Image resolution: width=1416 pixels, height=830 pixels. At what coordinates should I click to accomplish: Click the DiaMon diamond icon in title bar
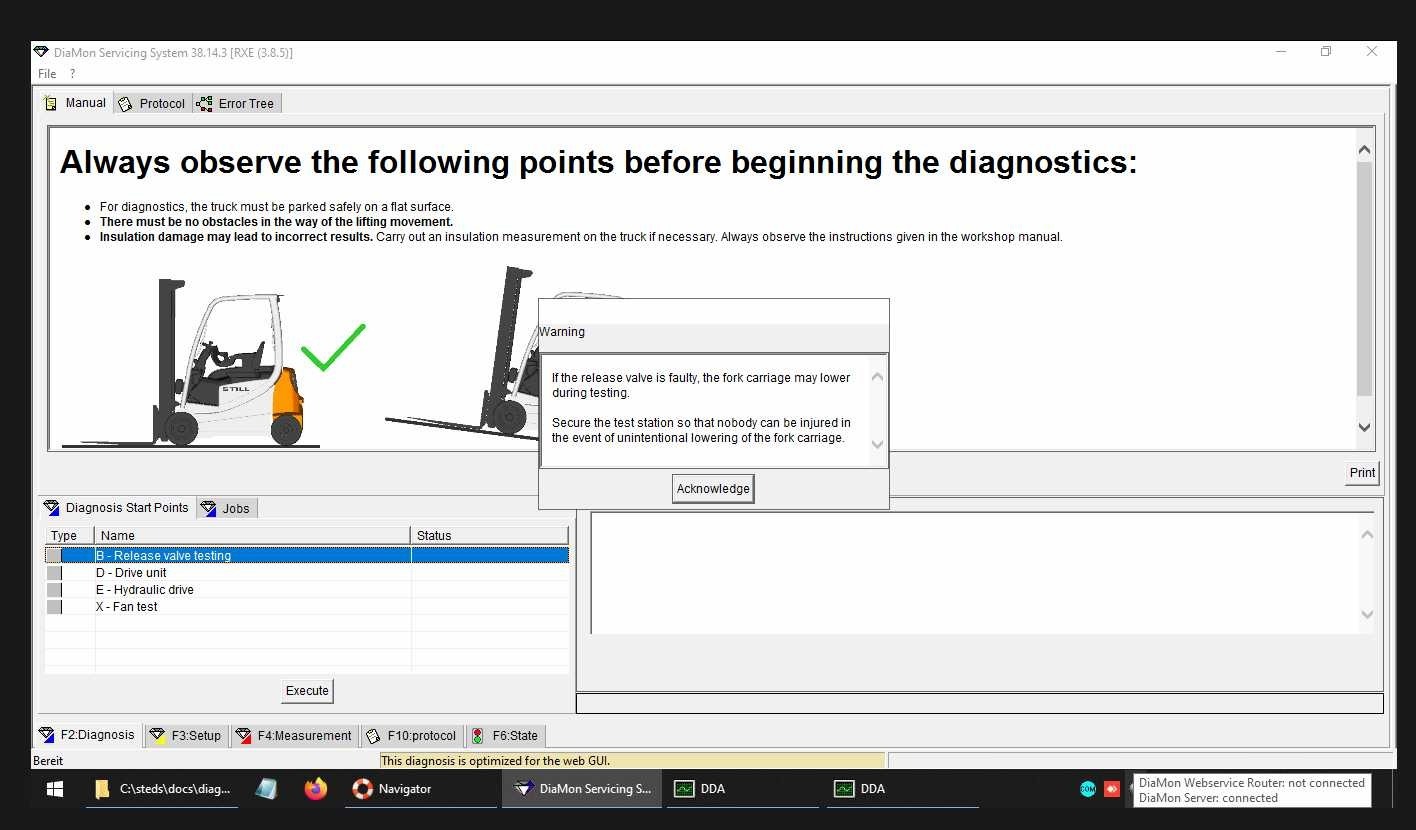41,52
